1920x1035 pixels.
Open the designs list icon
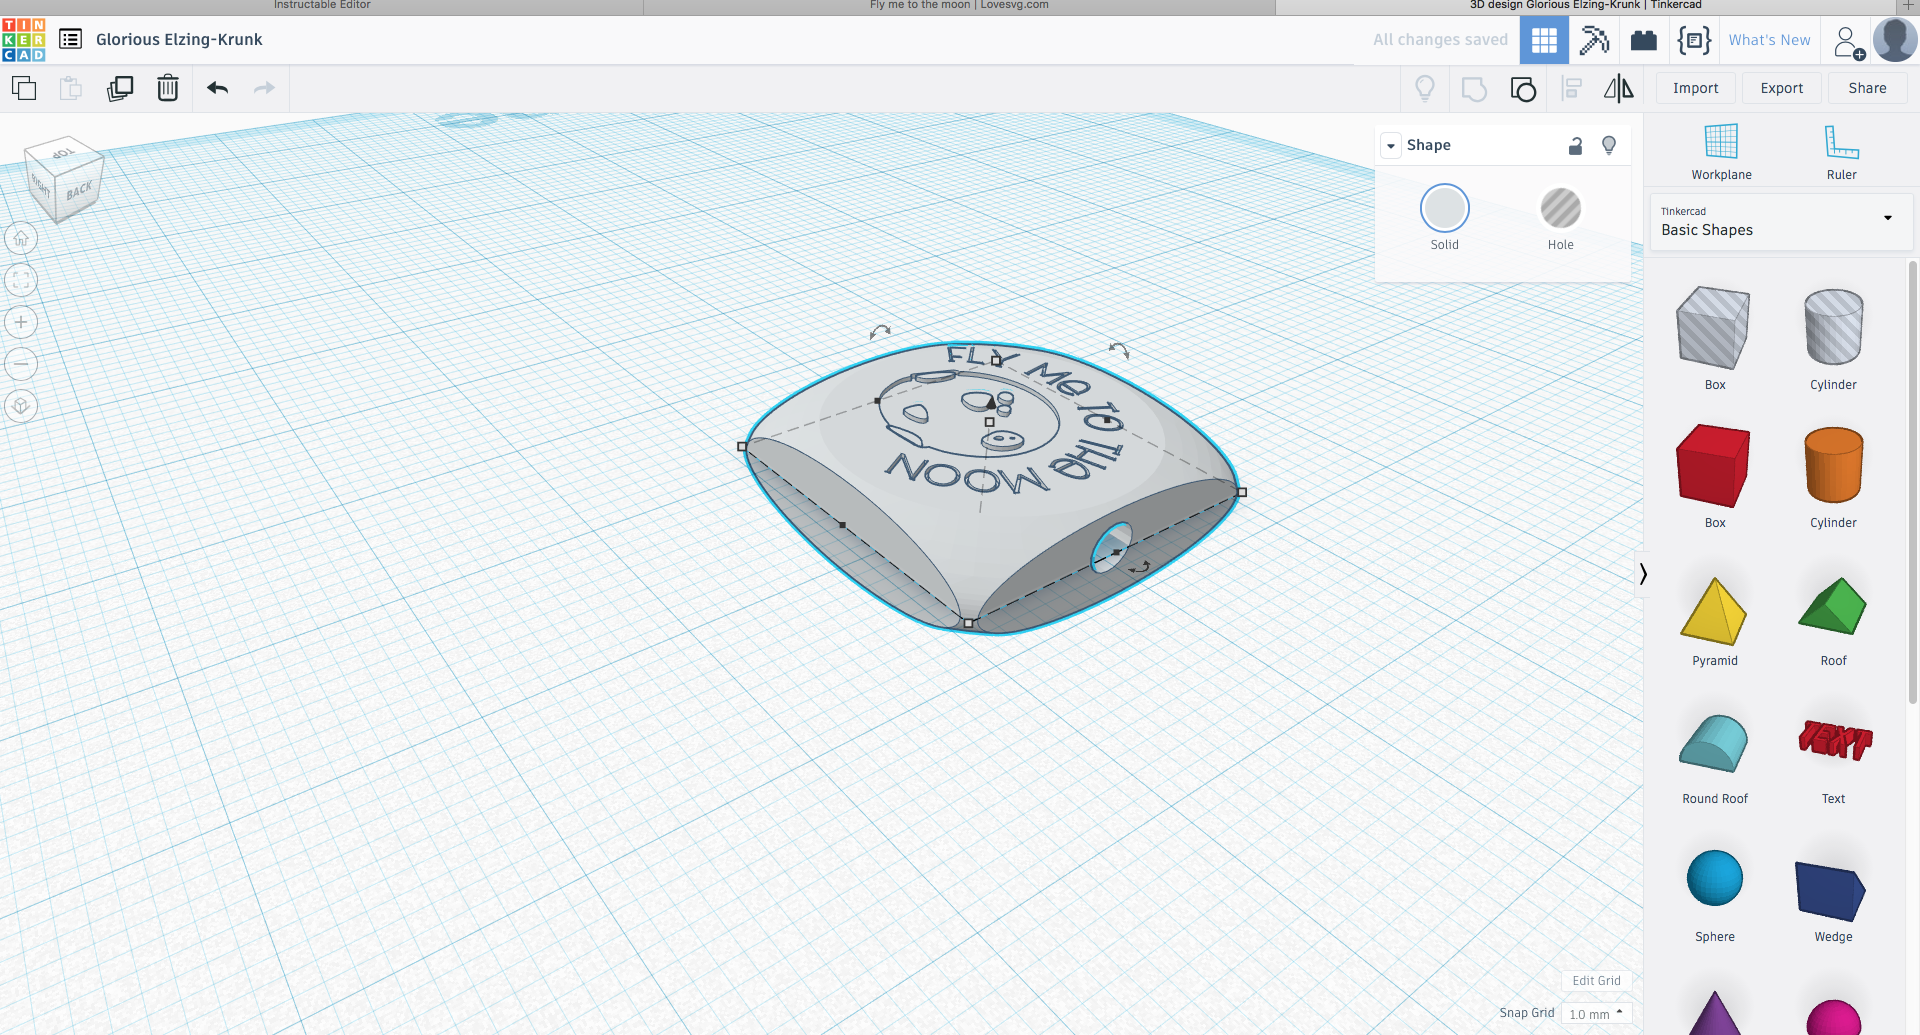pyautogui.click(x=70, y=39)
